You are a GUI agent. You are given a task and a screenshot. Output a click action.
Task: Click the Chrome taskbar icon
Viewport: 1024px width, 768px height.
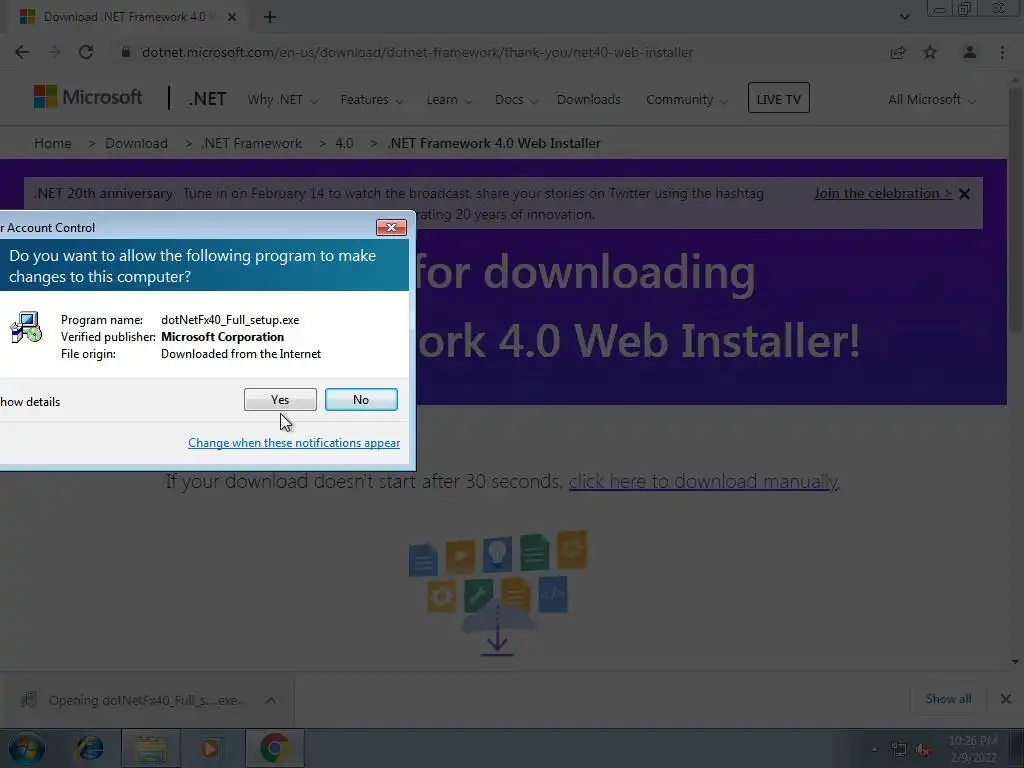pos(275,748)
